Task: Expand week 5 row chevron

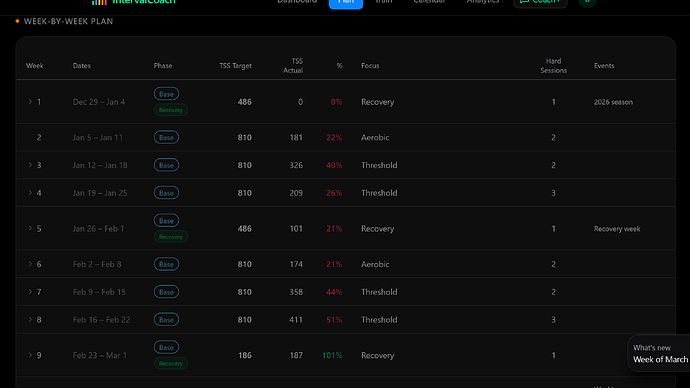Action: (x=30, y=228)
